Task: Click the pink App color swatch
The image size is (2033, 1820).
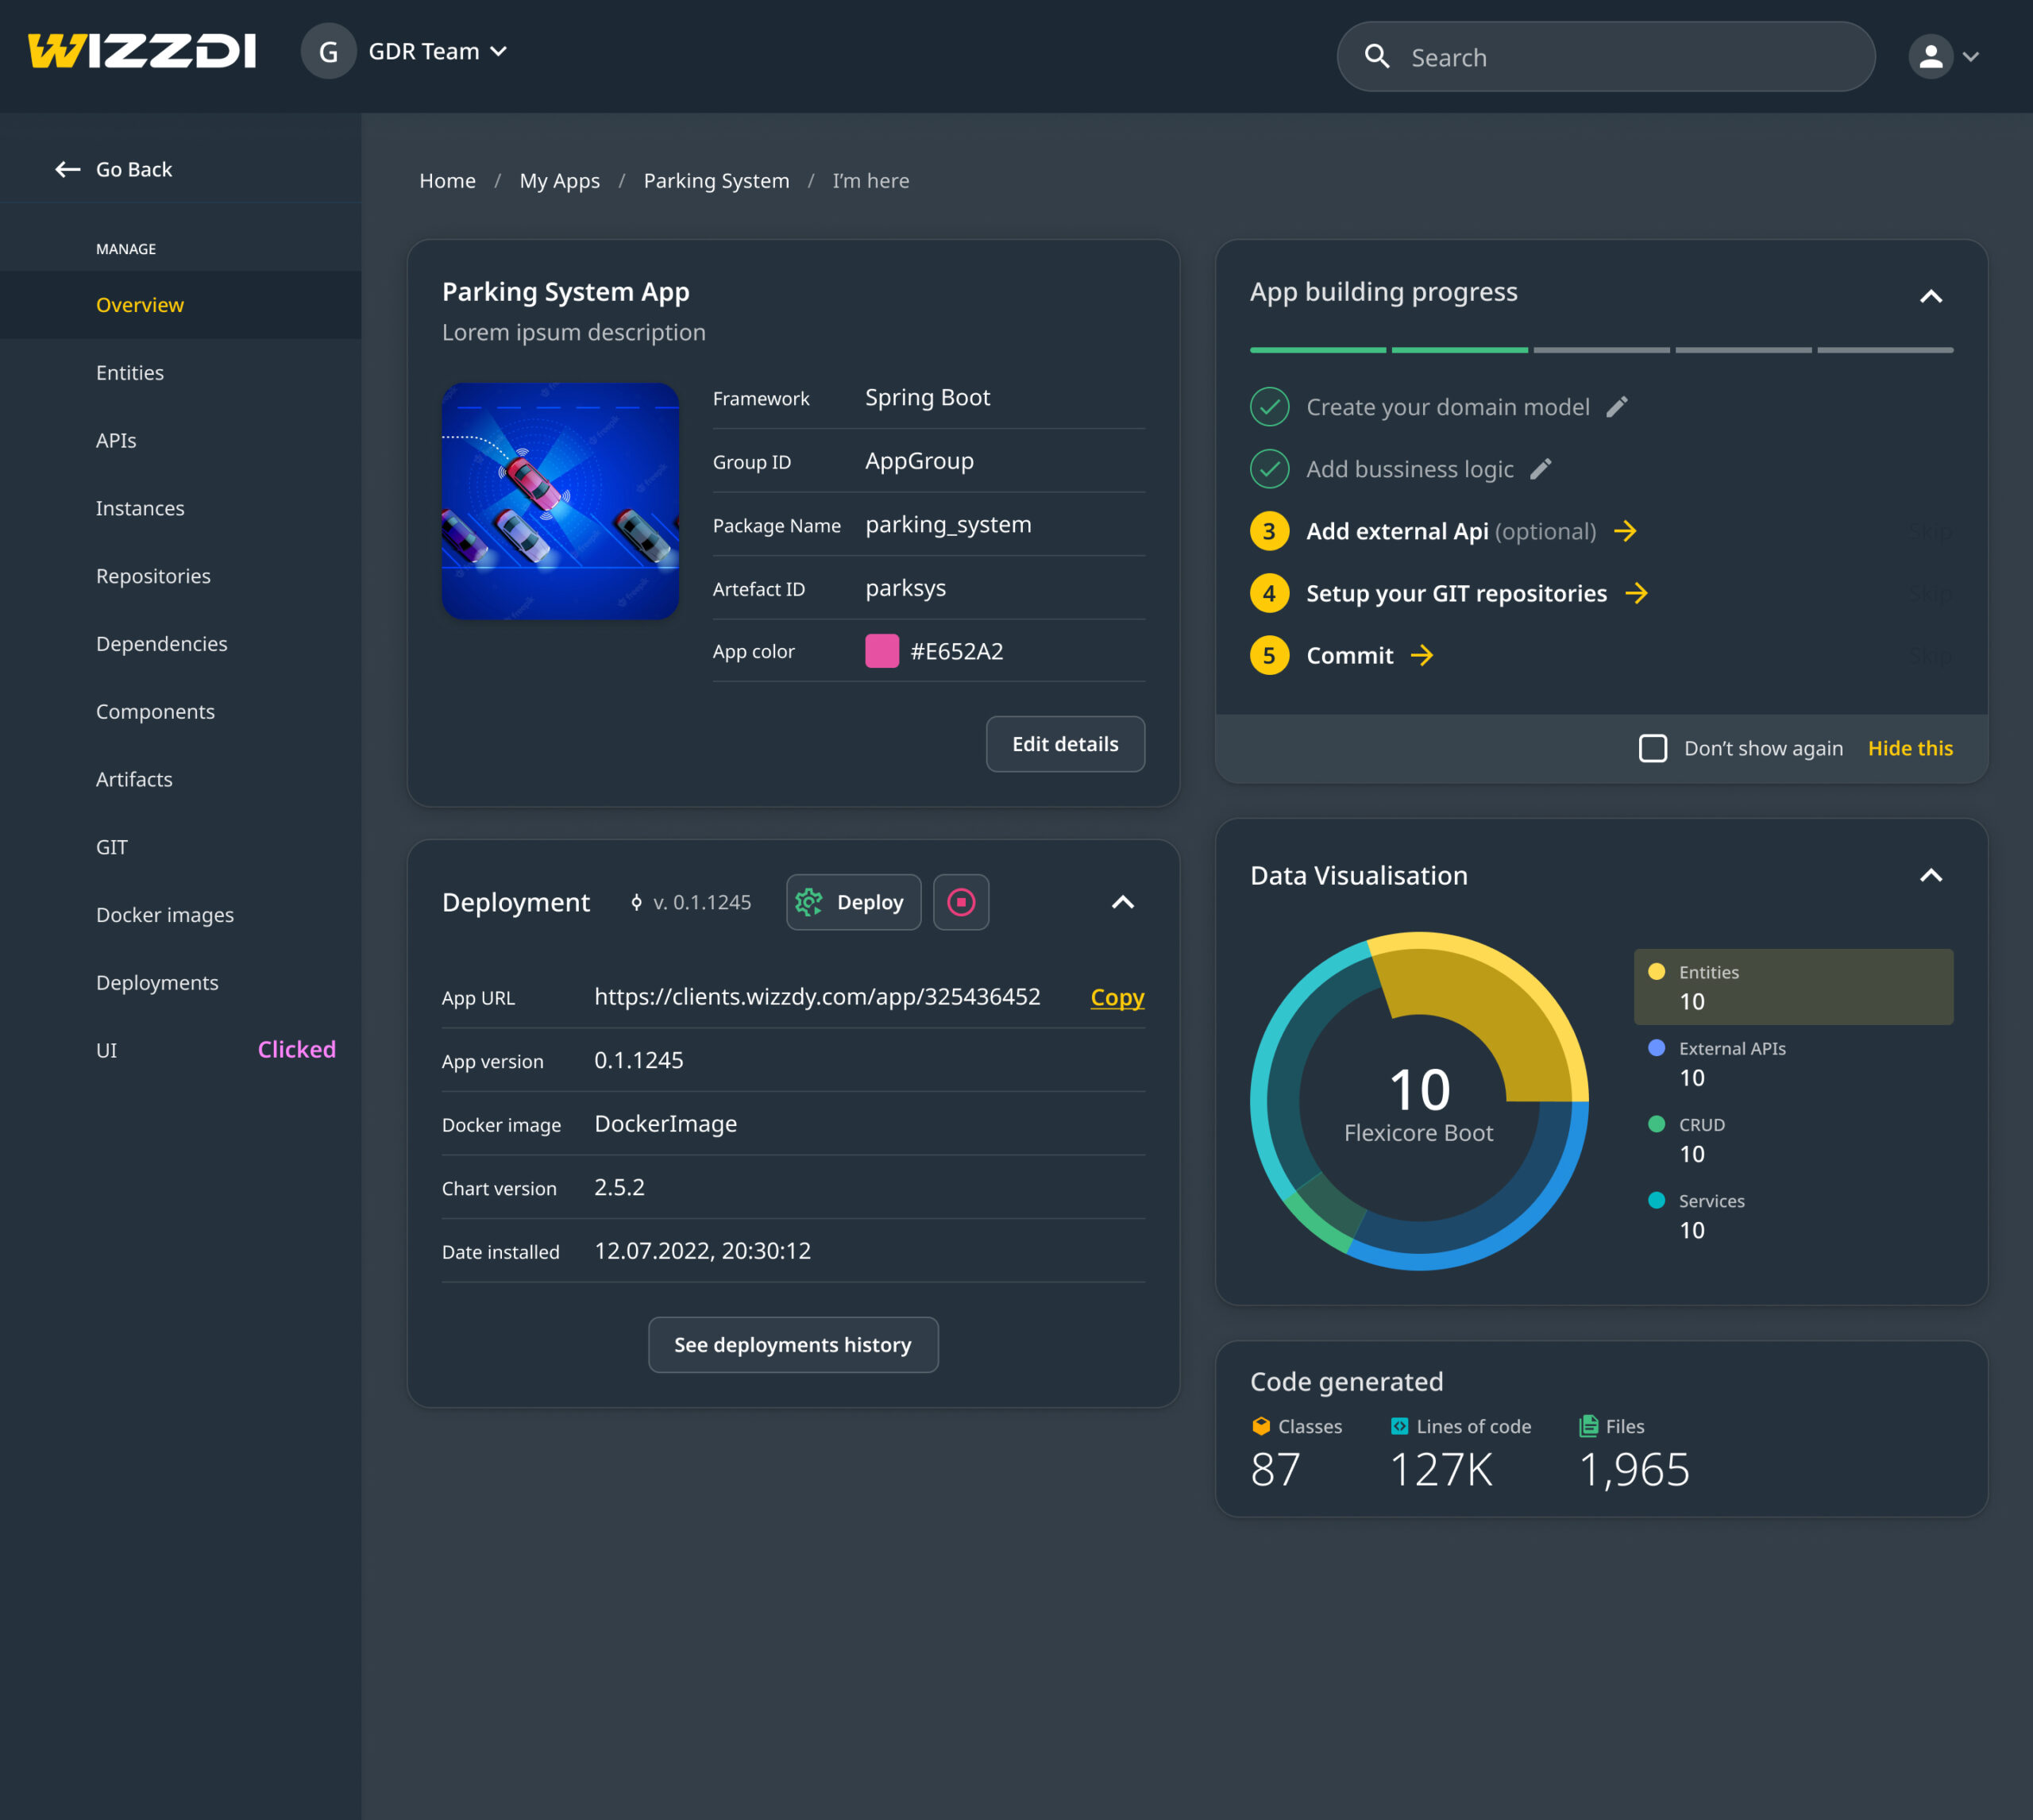Action: tap(881, 651)
